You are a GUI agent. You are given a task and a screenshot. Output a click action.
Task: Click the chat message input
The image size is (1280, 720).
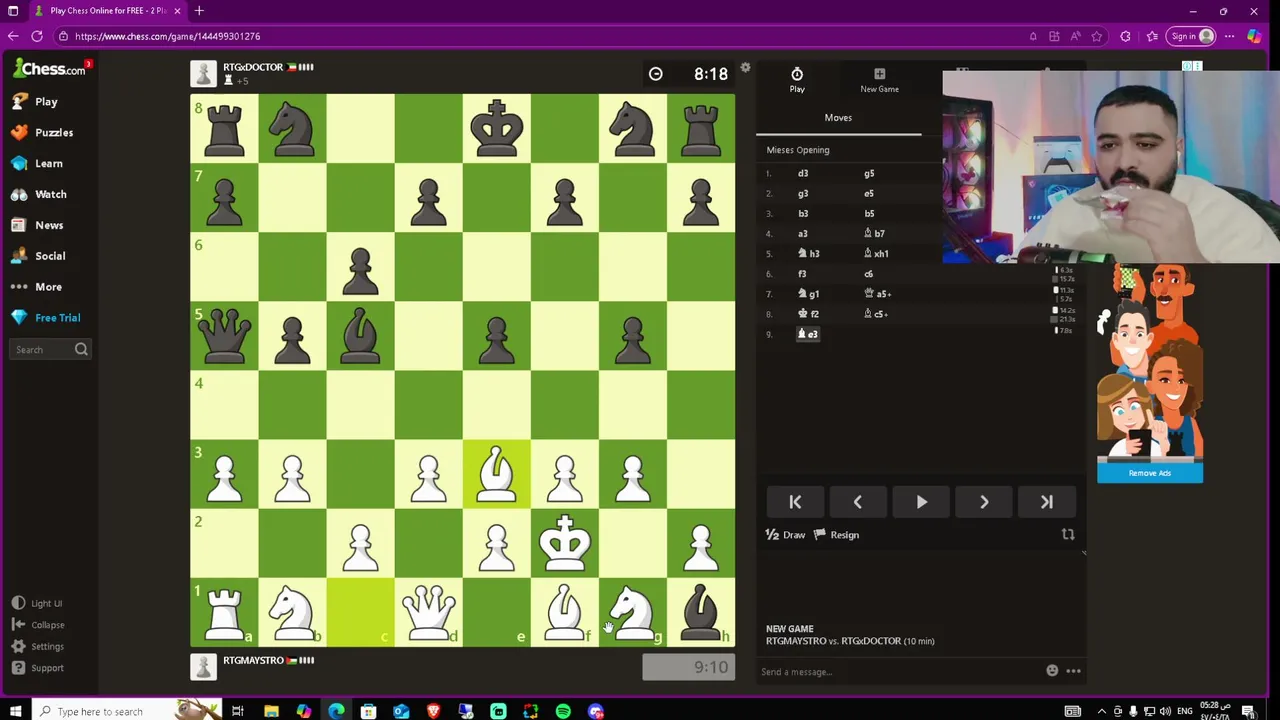pos(898,672)
